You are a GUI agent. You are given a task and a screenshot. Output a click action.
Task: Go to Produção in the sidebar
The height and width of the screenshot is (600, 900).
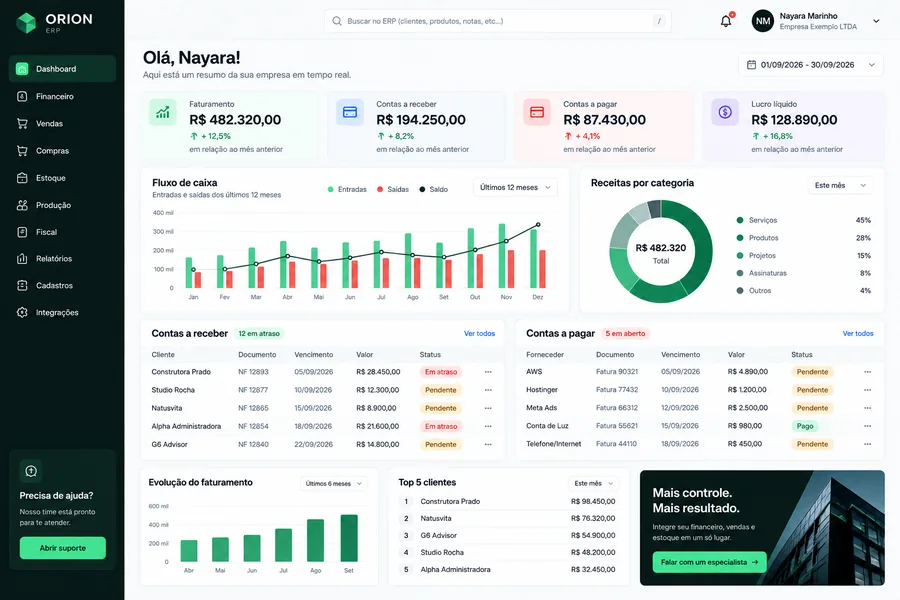pos(62,205)
